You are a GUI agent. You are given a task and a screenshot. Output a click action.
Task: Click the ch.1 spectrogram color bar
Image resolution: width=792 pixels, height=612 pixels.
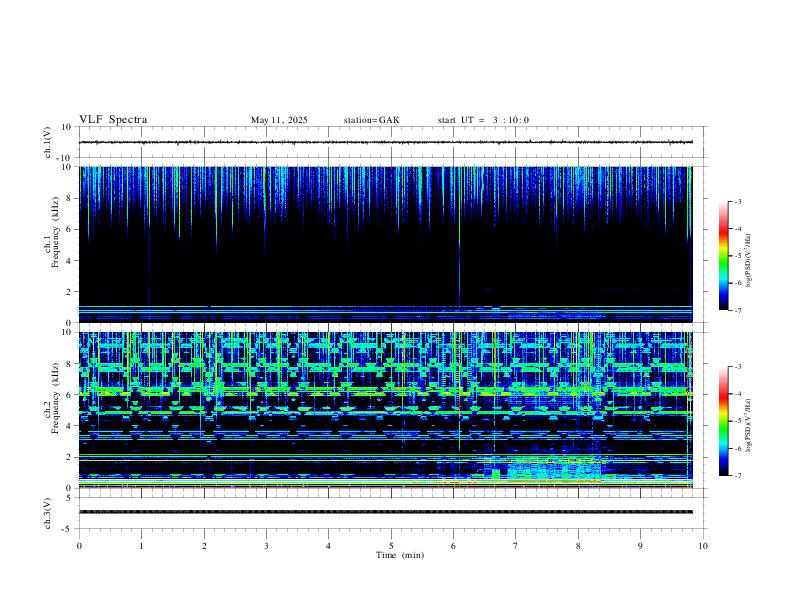(x=724, y=256)
